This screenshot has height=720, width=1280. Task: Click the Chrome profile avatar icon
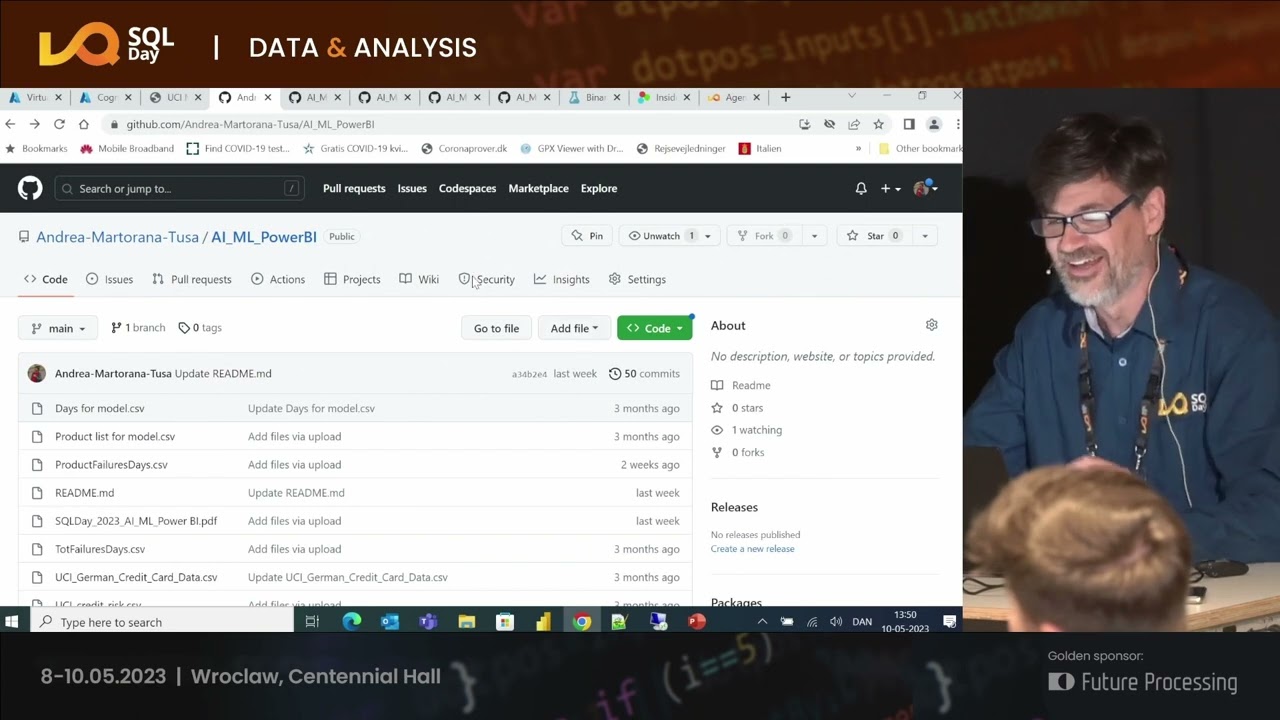point(934,124)
